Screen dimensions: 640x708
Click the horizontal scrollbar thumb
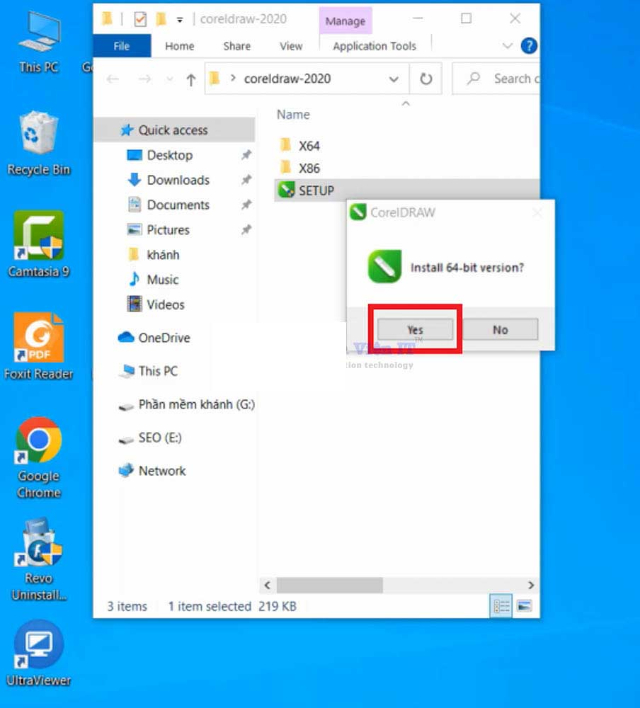(x=330, y=585)
